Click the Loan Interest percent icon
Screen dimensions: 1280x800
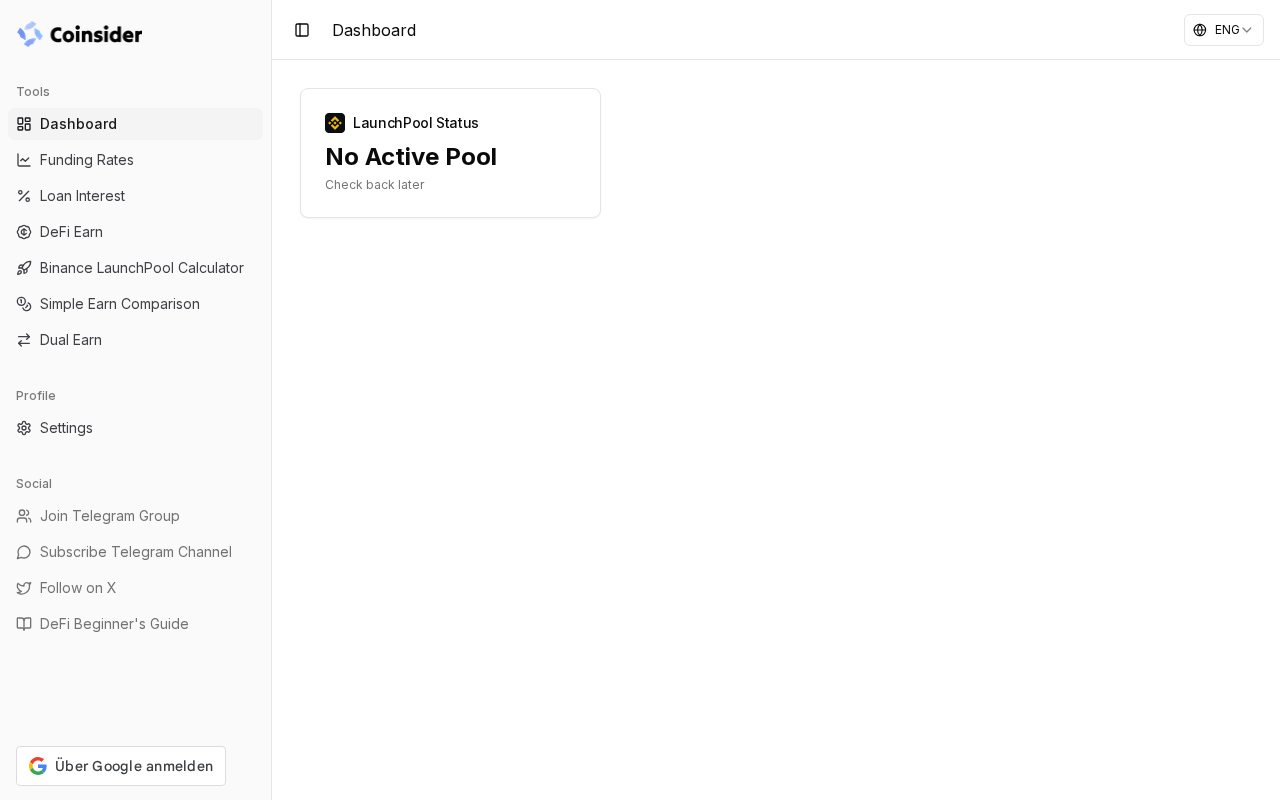[x=24, y=196]
